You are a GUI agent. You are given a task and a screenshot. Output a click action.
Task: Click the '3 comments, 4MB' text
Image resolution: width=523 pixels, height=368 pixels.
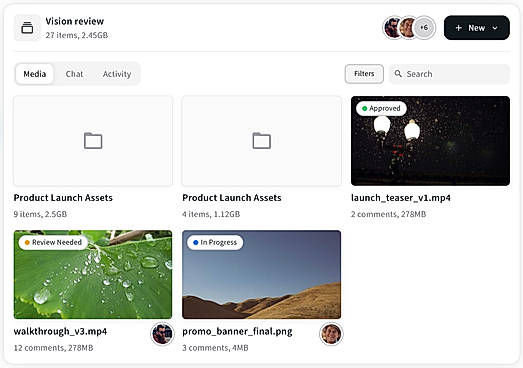(x=215, y=348)
